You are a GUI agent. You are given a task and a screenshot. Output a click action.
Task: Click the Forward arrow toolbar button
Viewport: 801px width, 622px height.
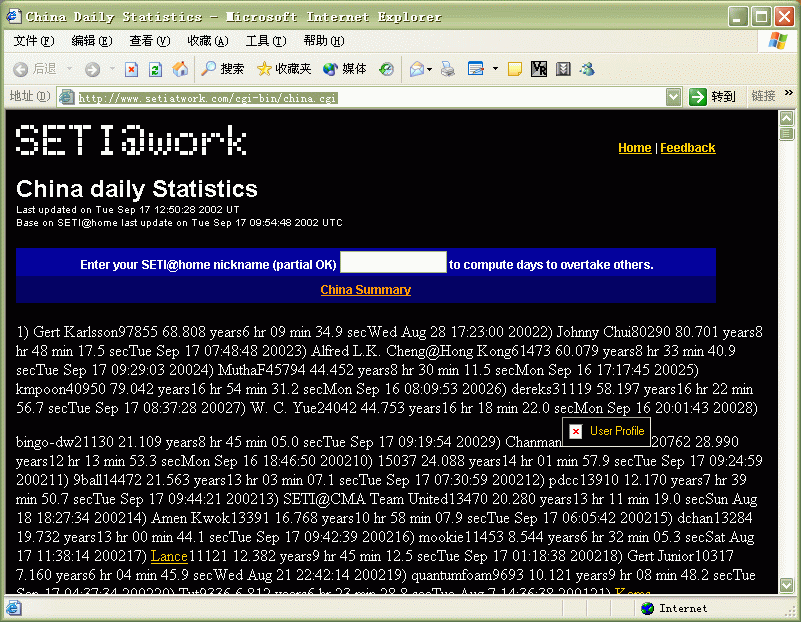[x=92, y=69]
